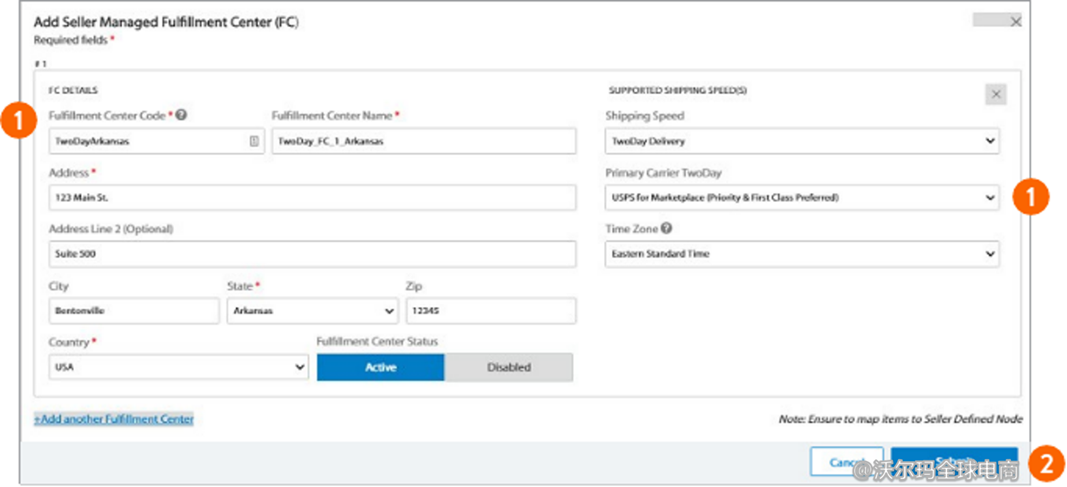Screen dimensions: 1067x487
Task: Click the Add another Fulfillment Center link
Action: (114, 419)
